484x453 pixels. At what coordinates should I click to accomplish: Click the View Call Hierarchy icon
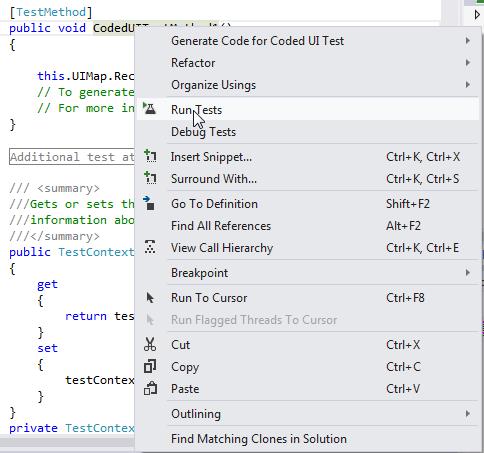pyautogui.click(x=150, y=248)
